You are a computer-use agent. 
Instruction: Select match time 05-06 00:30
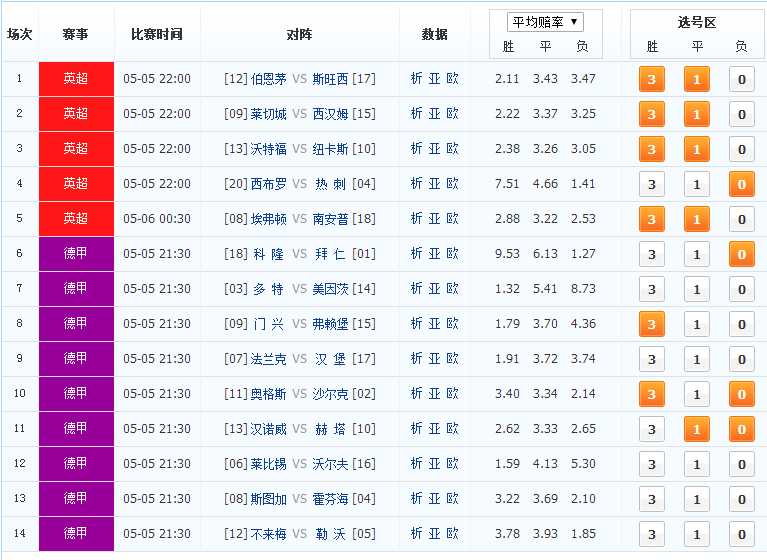click(x=157, y=219)
